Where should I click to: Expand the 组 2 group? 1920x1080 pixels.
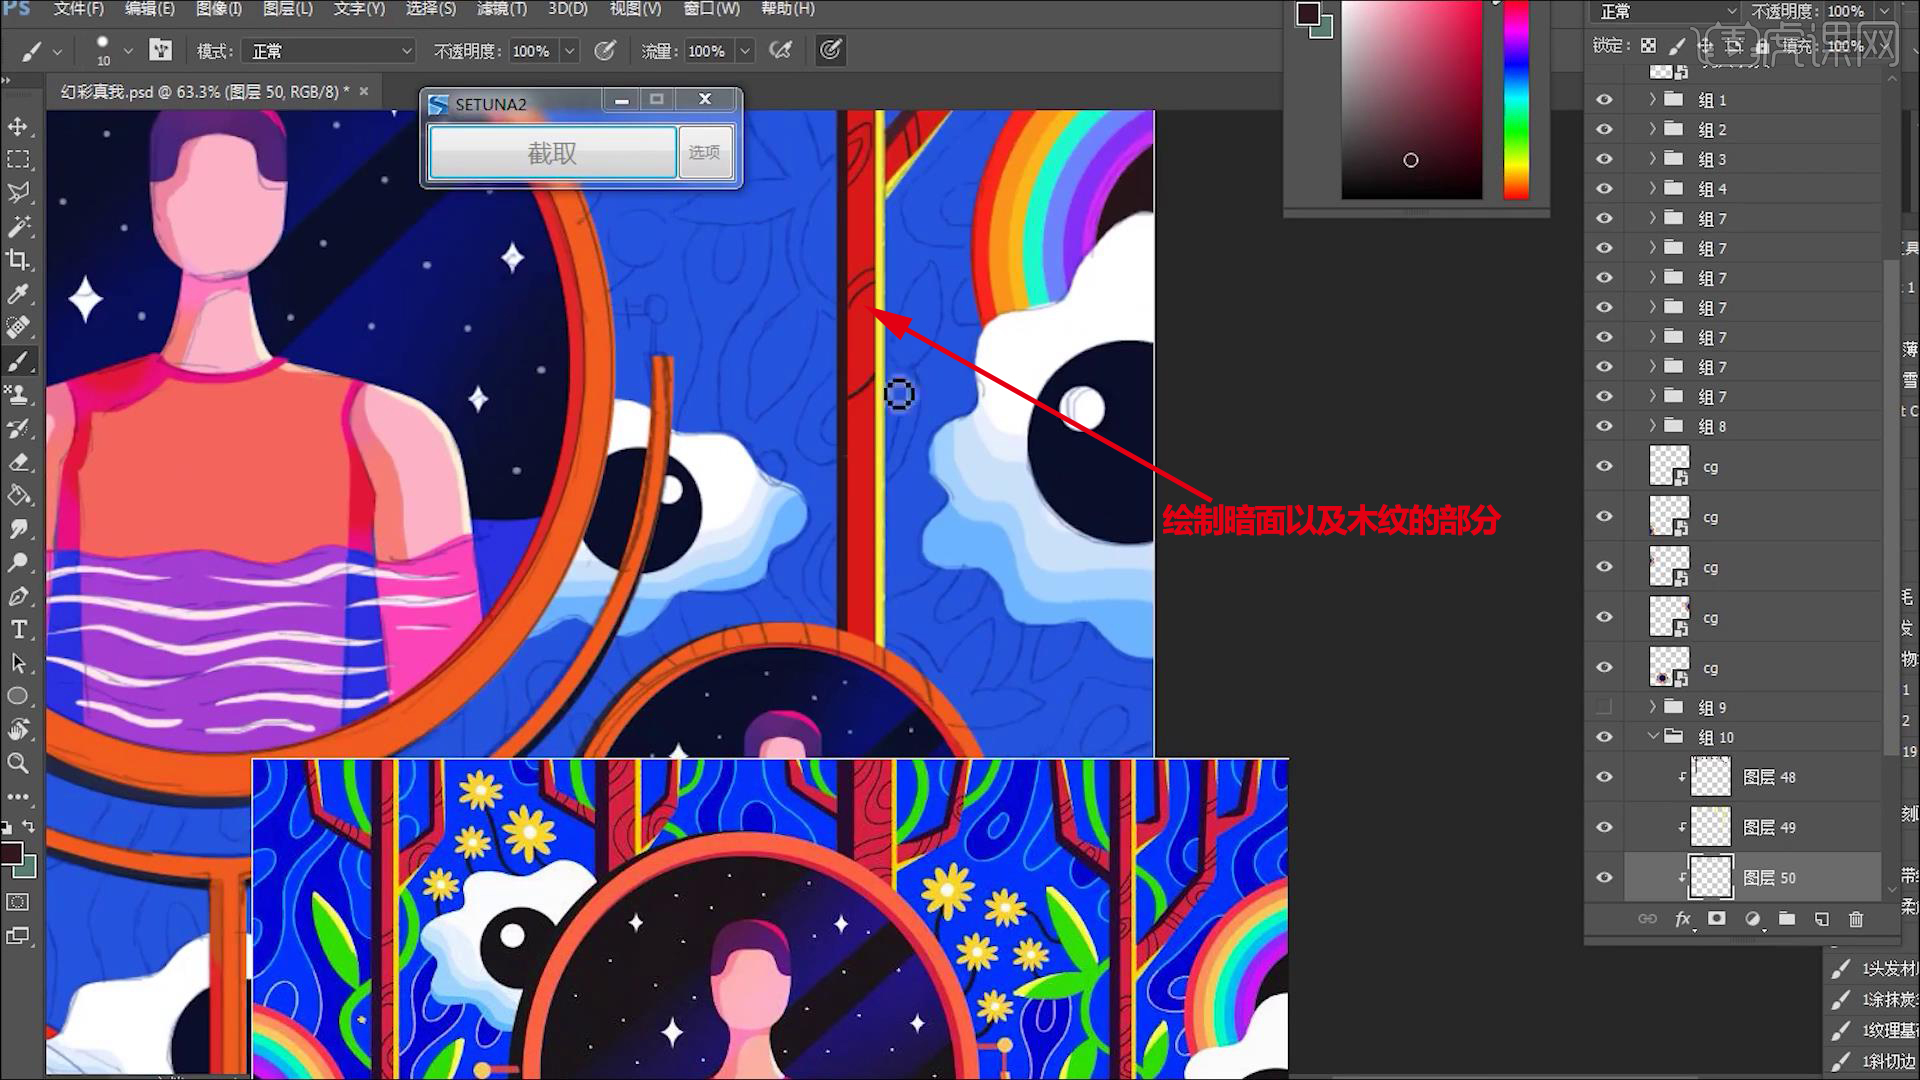point(1652,130)
